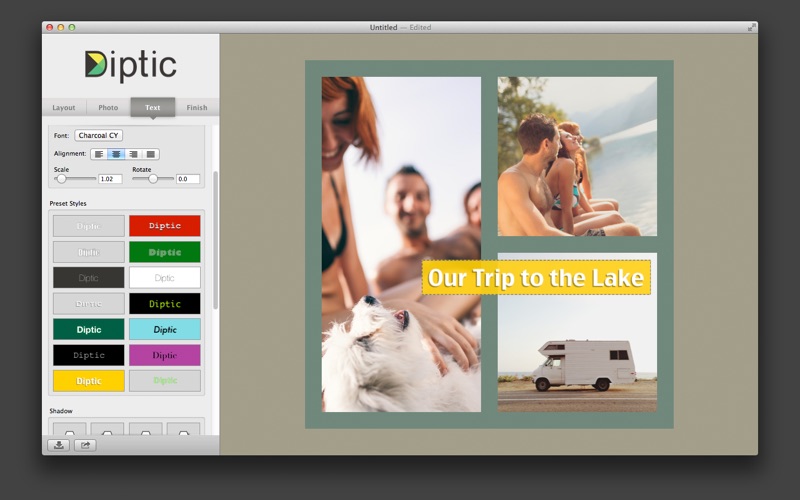Open the Photo tab
This screenshot has height=500, width=800.
point(108,107)
